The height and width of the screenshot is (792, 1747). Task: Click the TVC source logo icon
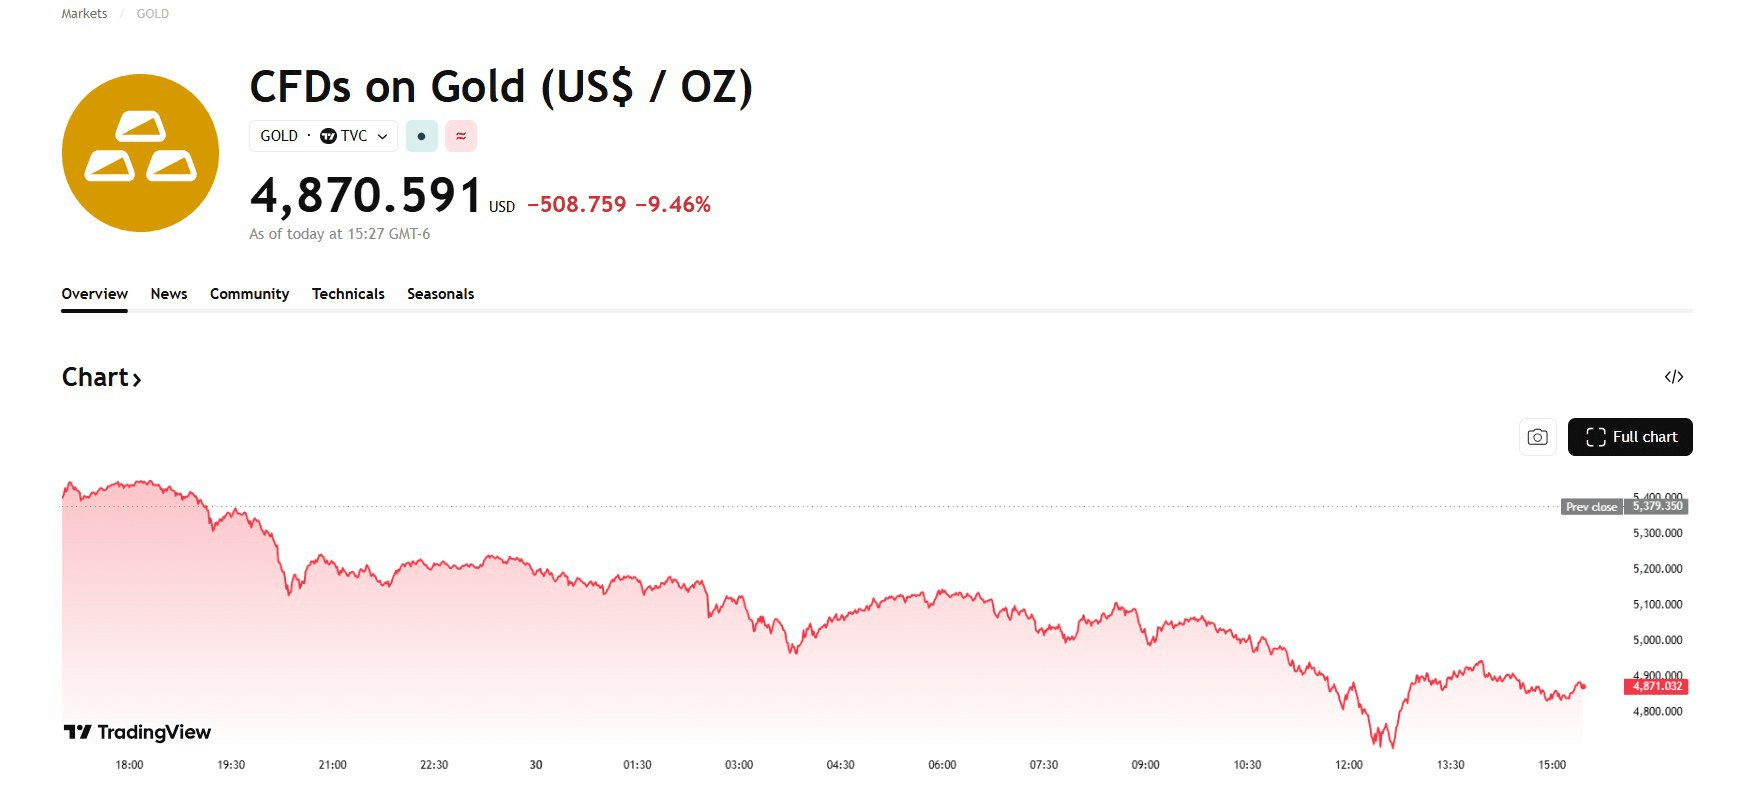[328, 136]
